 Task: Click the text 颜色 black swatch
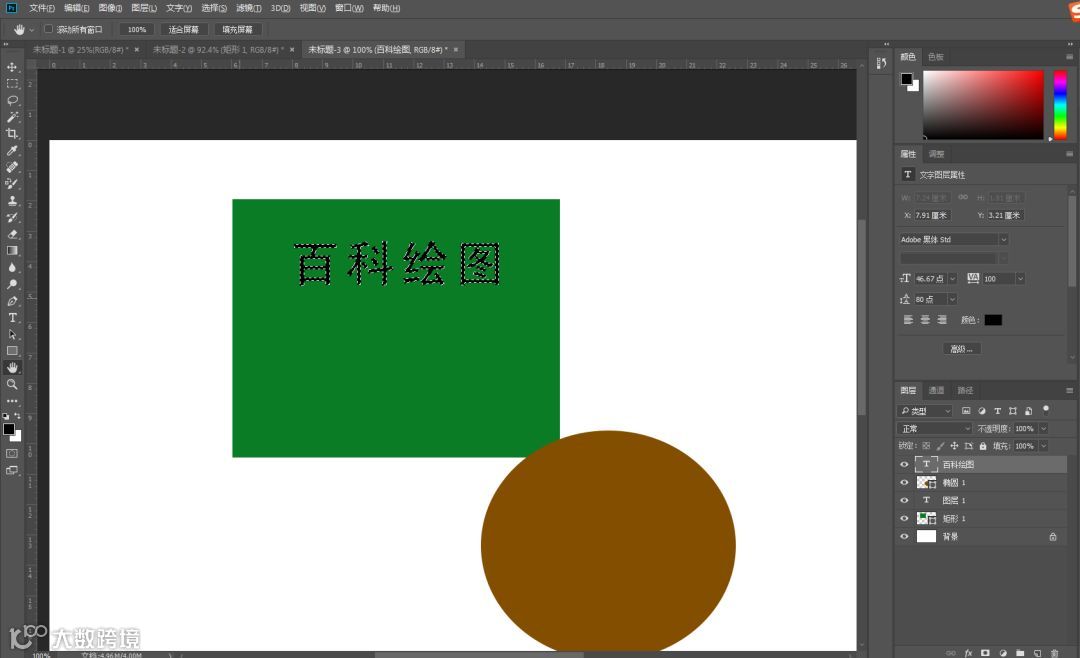[x=993, y=320]
